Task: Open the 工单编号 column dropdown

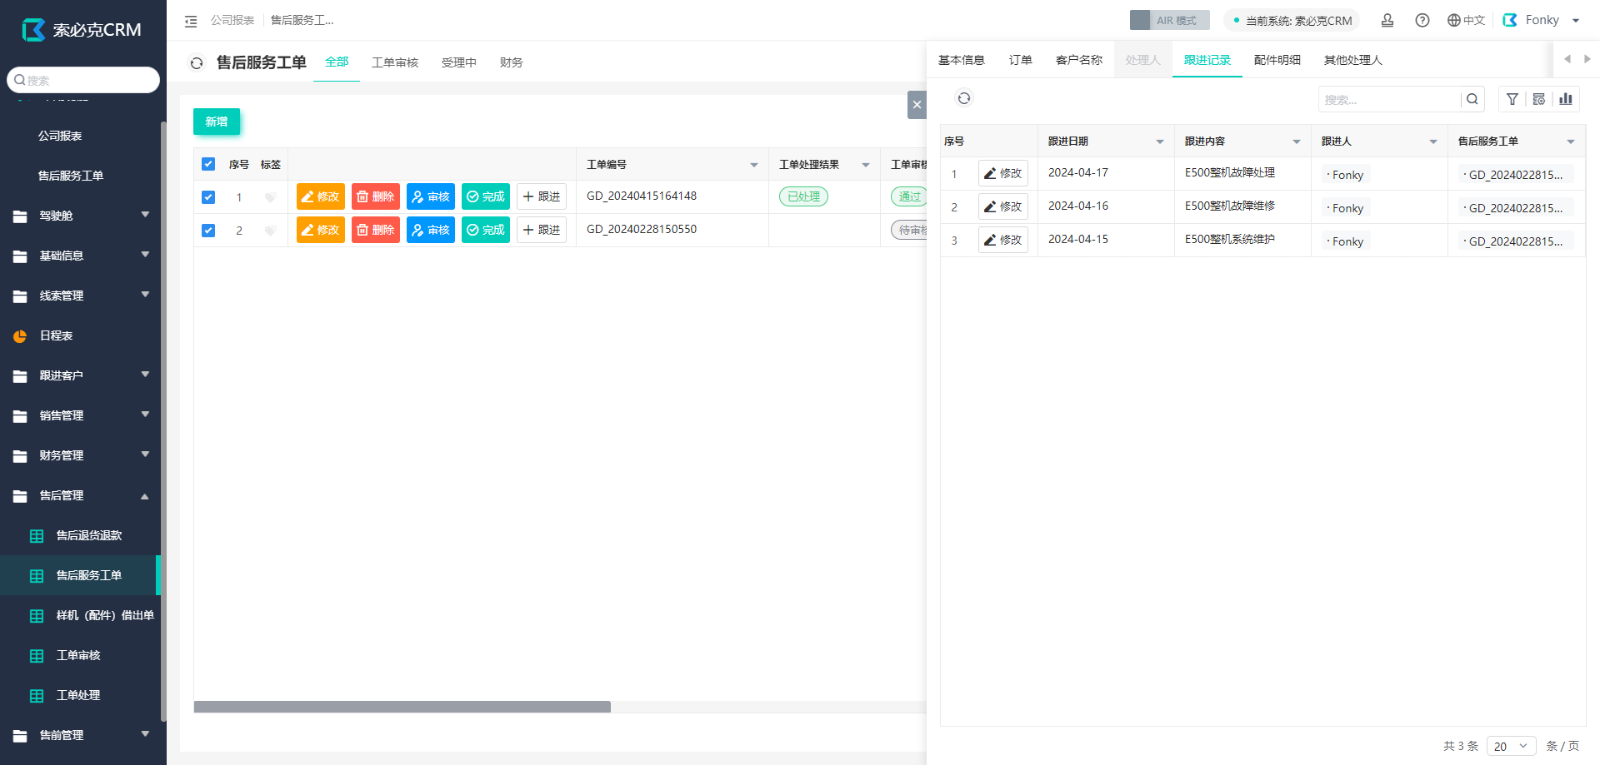Action: (x=754, y=165)
